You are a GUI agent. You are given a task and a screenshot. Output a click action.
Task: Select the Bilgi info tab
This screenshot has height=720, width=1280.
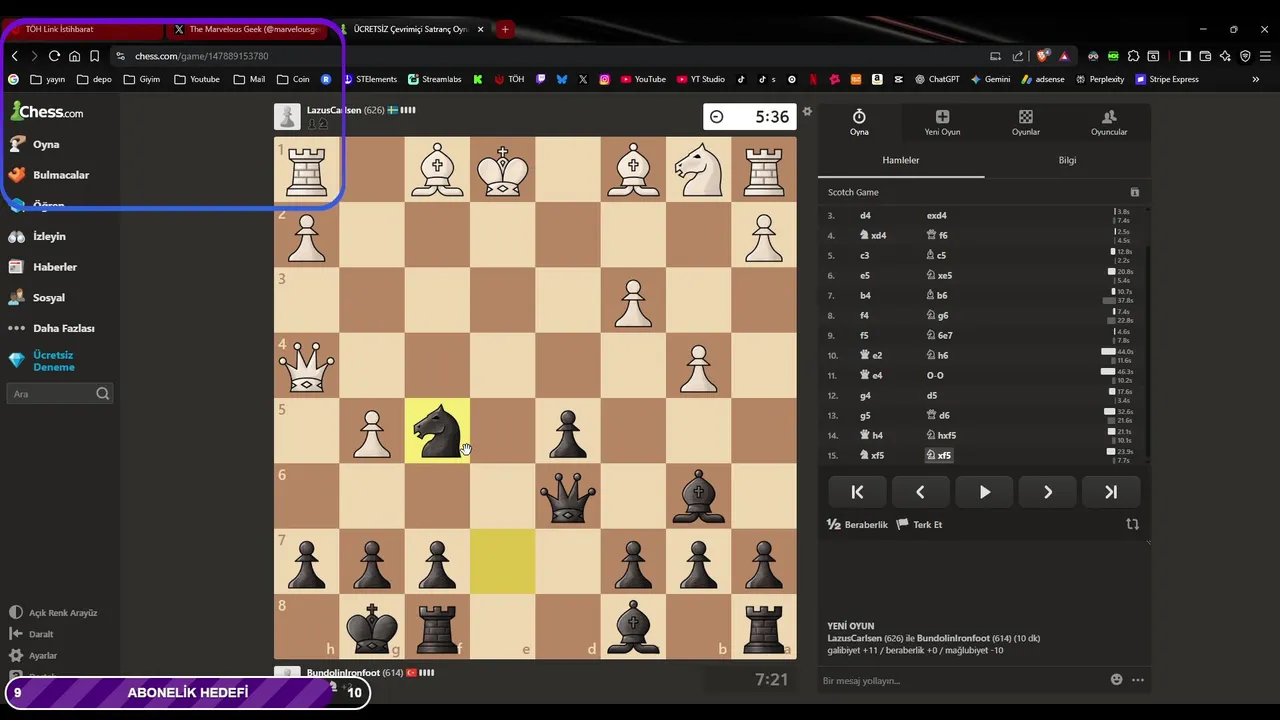click(1068, 160)
